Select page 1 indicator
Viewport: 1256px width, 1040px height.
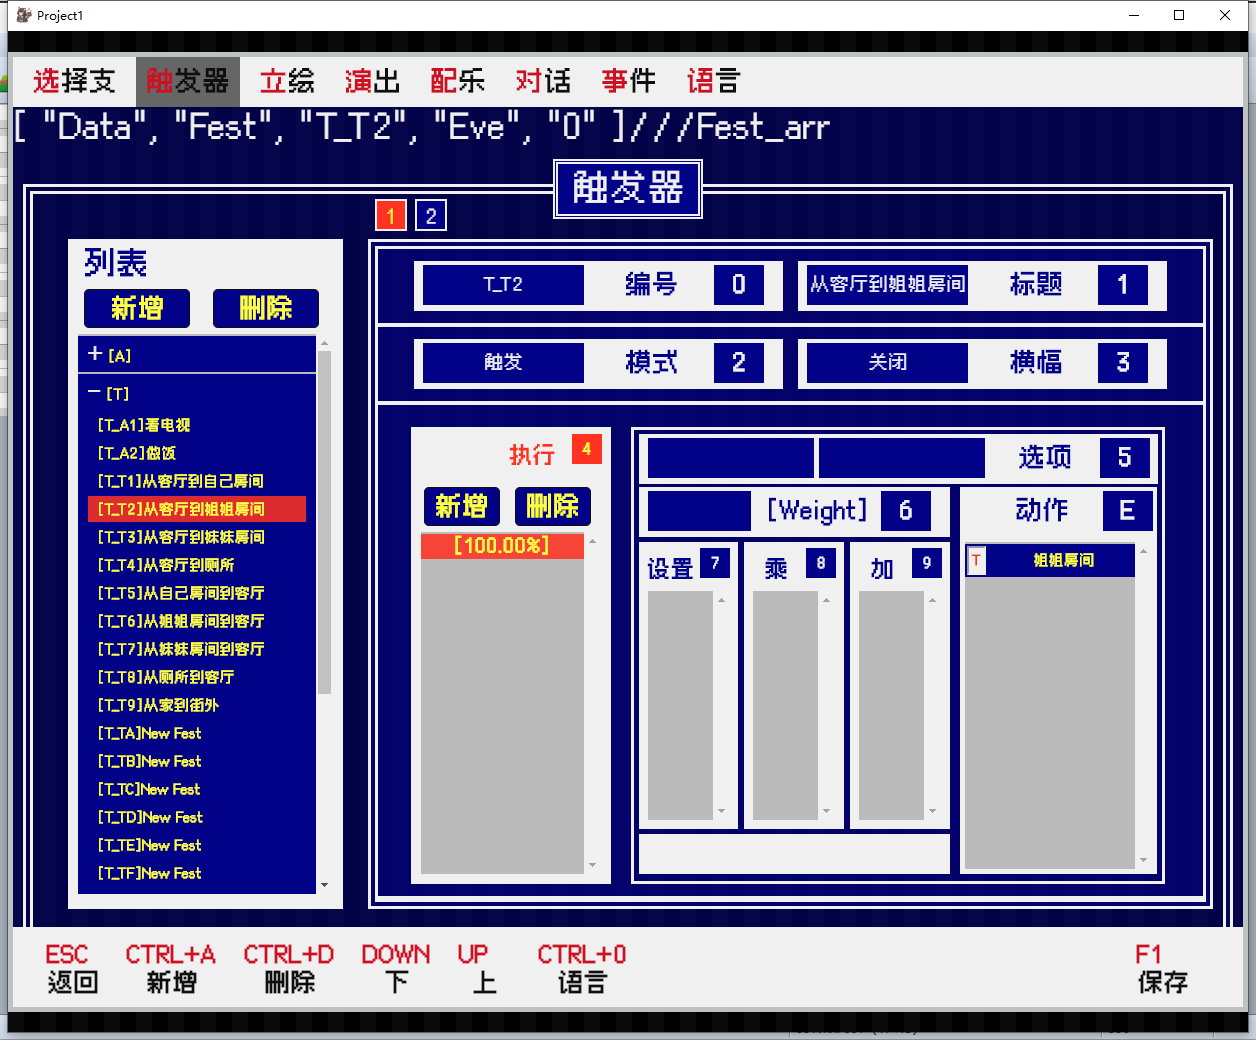click(391, 215)
